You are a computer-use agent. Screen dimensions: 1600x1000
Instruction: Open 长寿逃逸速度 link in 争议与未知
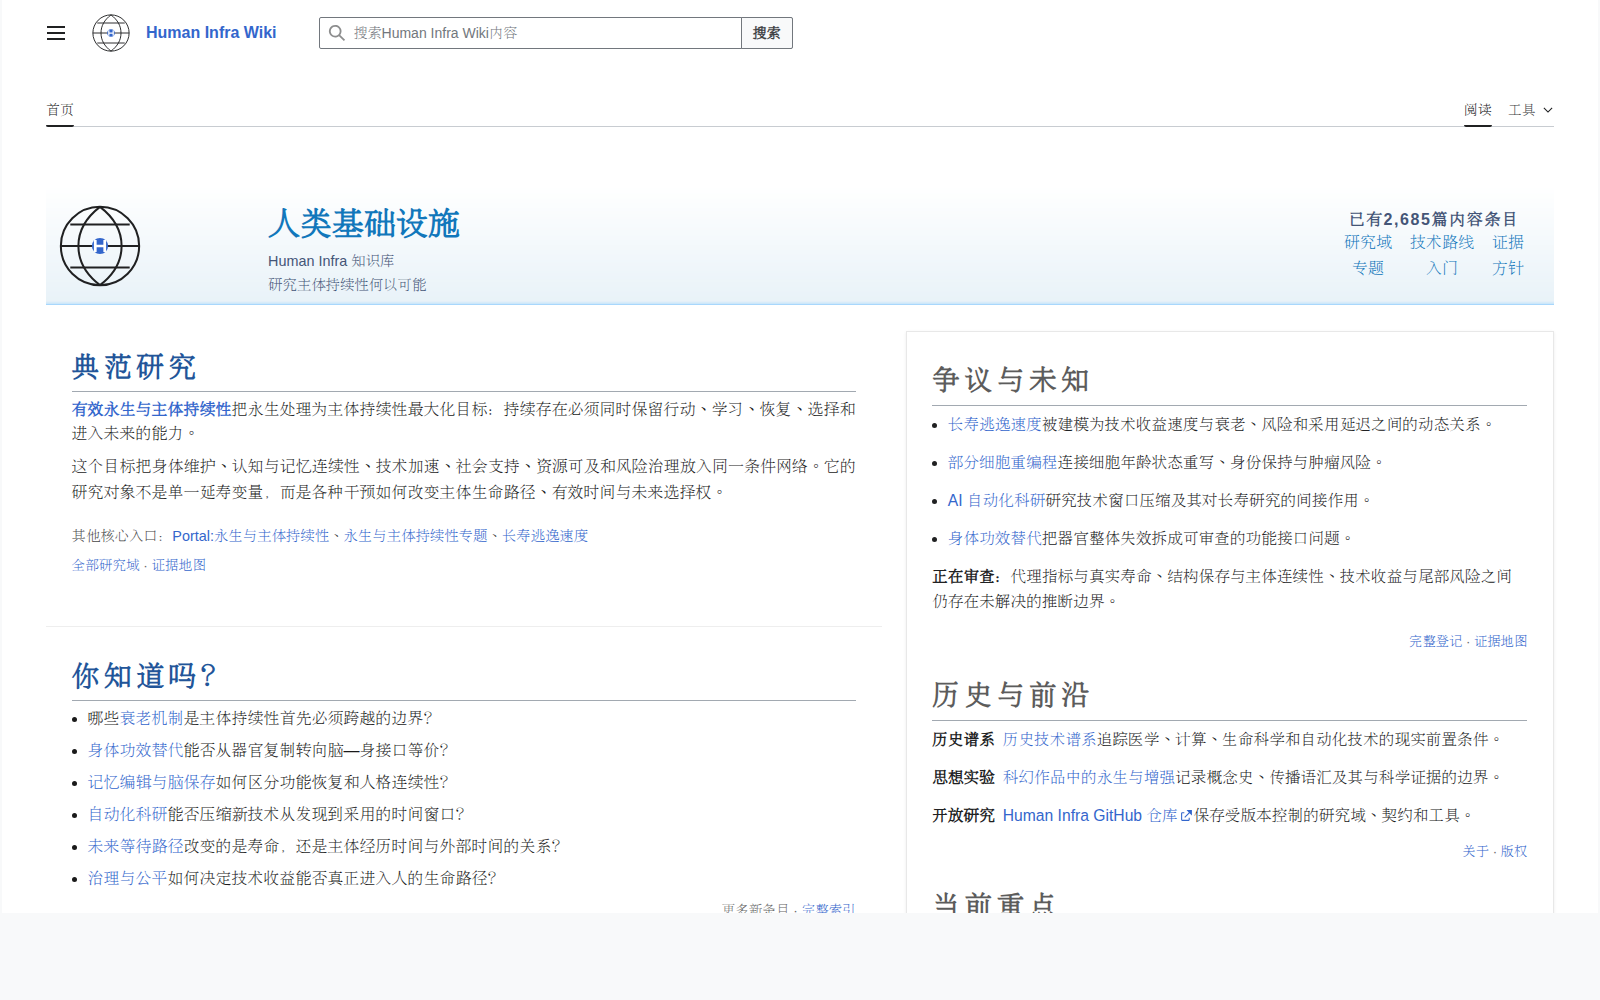[995, 424]
